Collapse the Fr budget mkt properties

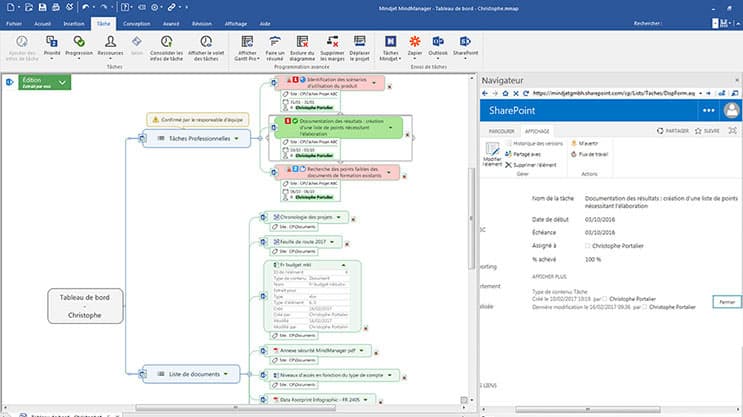tap(344, 265)
